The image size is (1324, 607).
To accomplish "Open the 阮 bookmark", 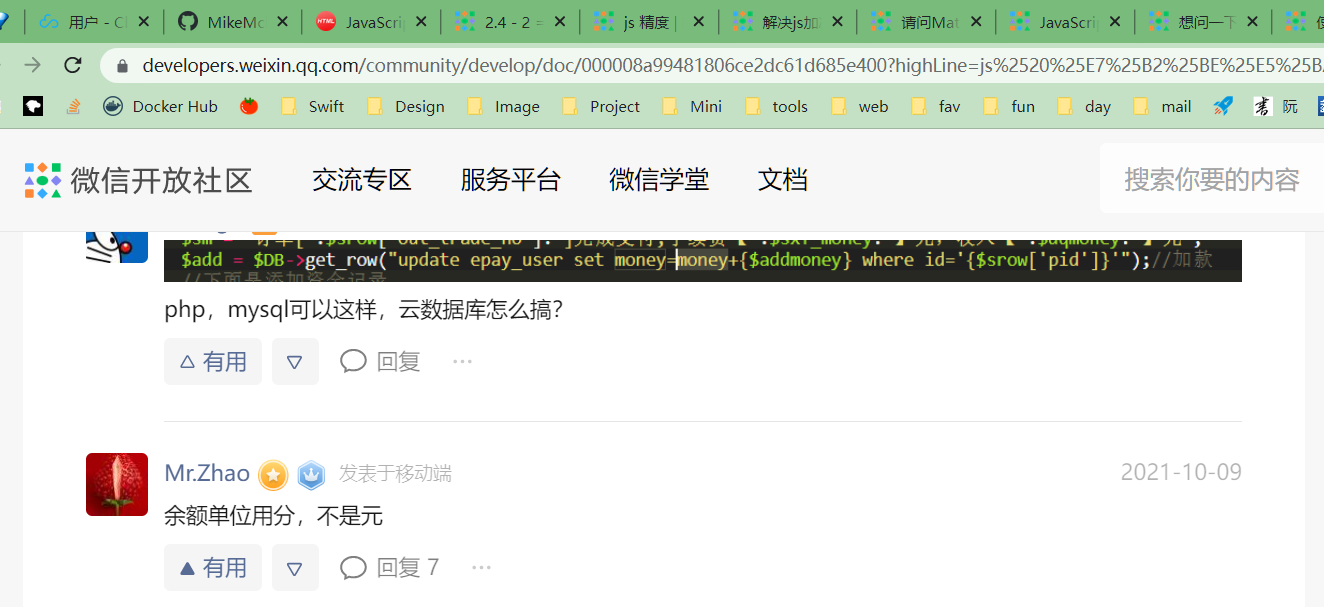I will tap(1276, 106).
